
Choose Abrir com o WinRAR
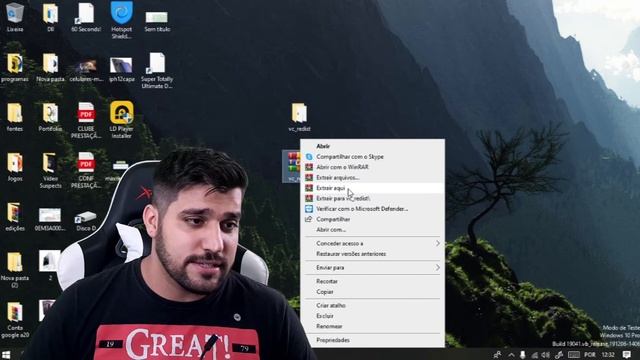pos(373,167)
